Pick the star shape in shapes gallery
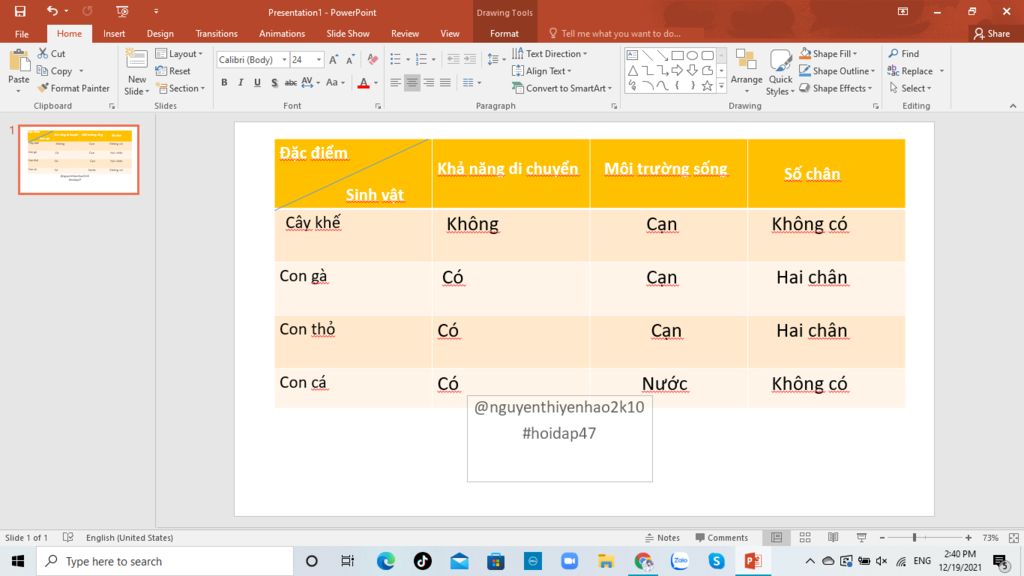1024x576 pixels. point(707,86)
